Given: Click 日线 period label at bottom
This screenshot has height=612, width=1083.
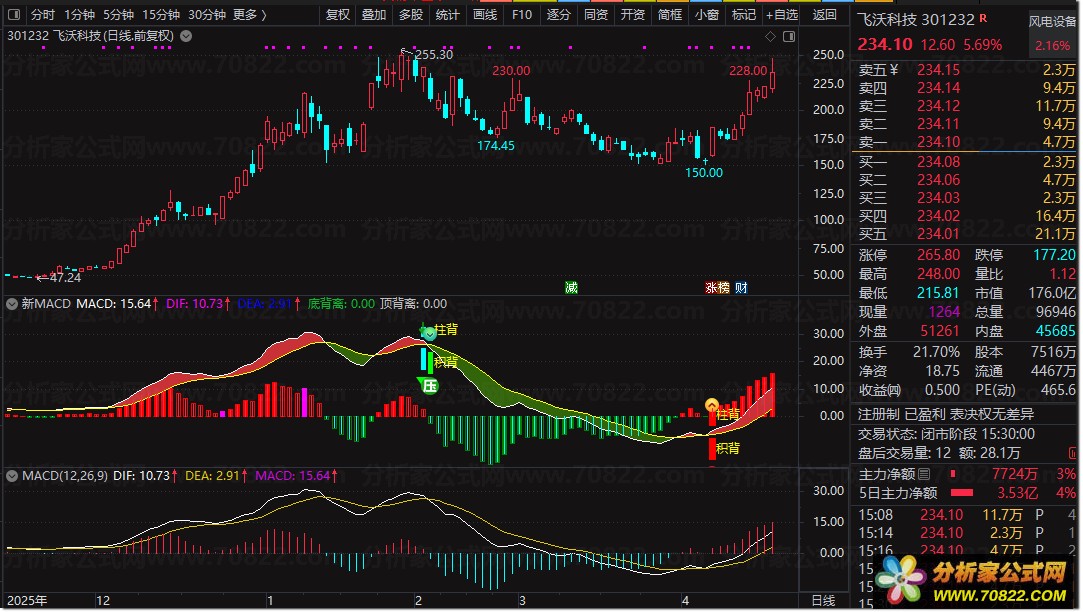Looking at the screenshot, I should 823,600.
